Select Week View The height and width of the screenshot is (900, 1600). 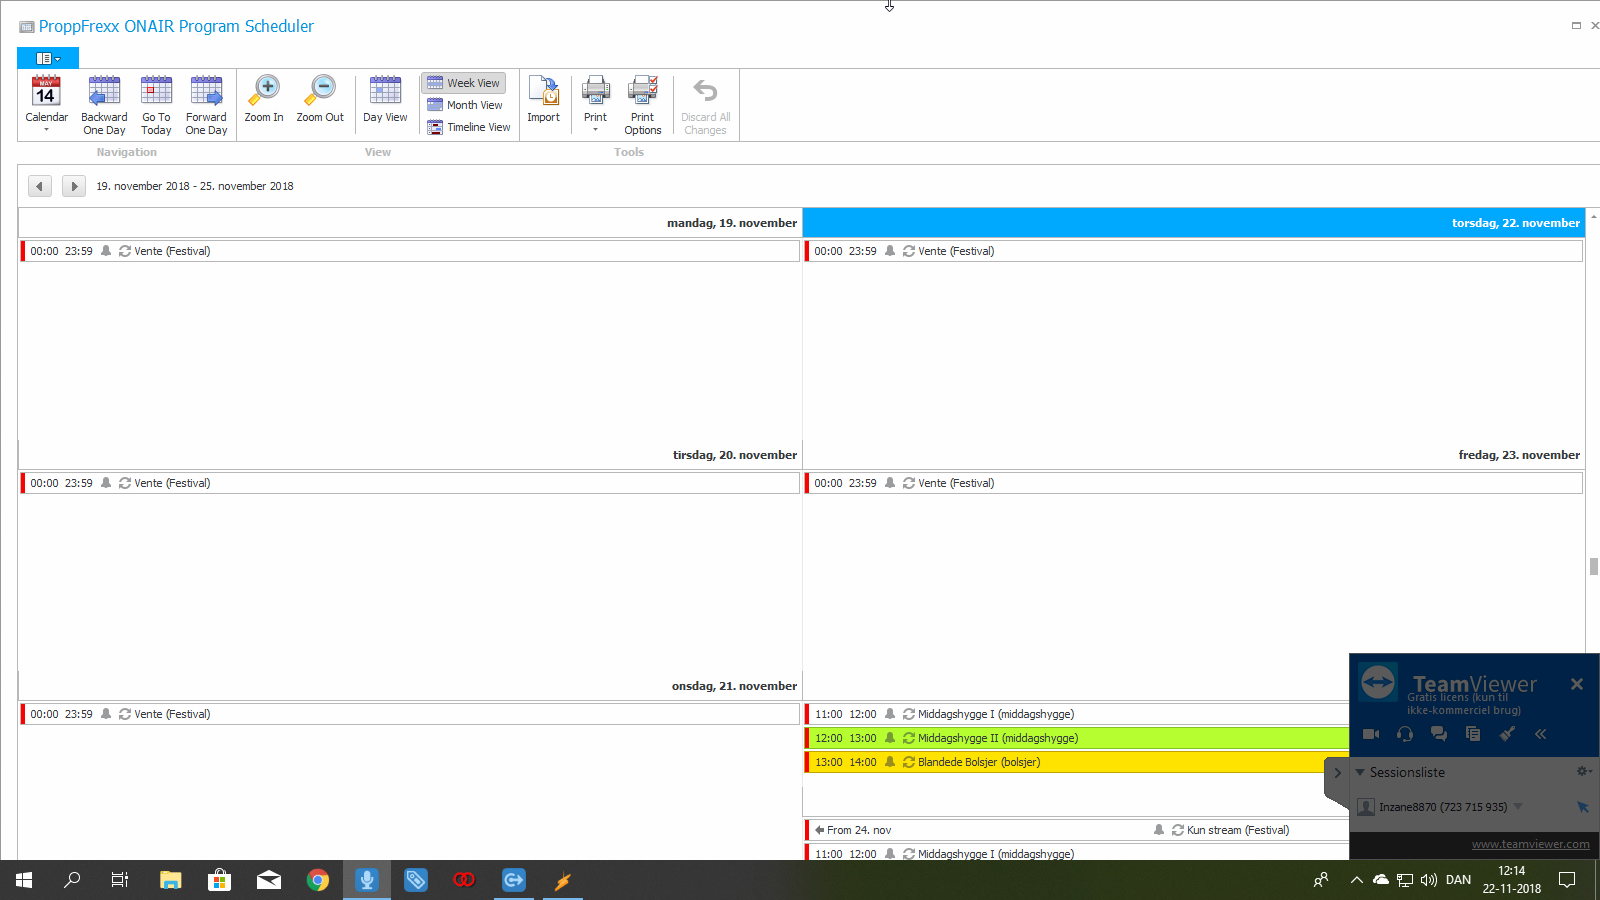[x=464, y=83]
